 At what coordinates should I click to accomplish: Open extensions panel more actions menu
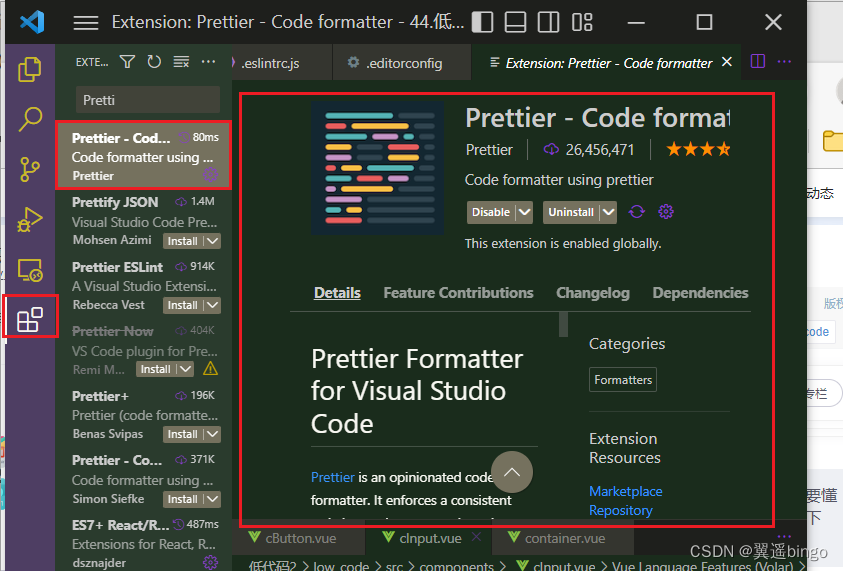click(x=208, y=62)
